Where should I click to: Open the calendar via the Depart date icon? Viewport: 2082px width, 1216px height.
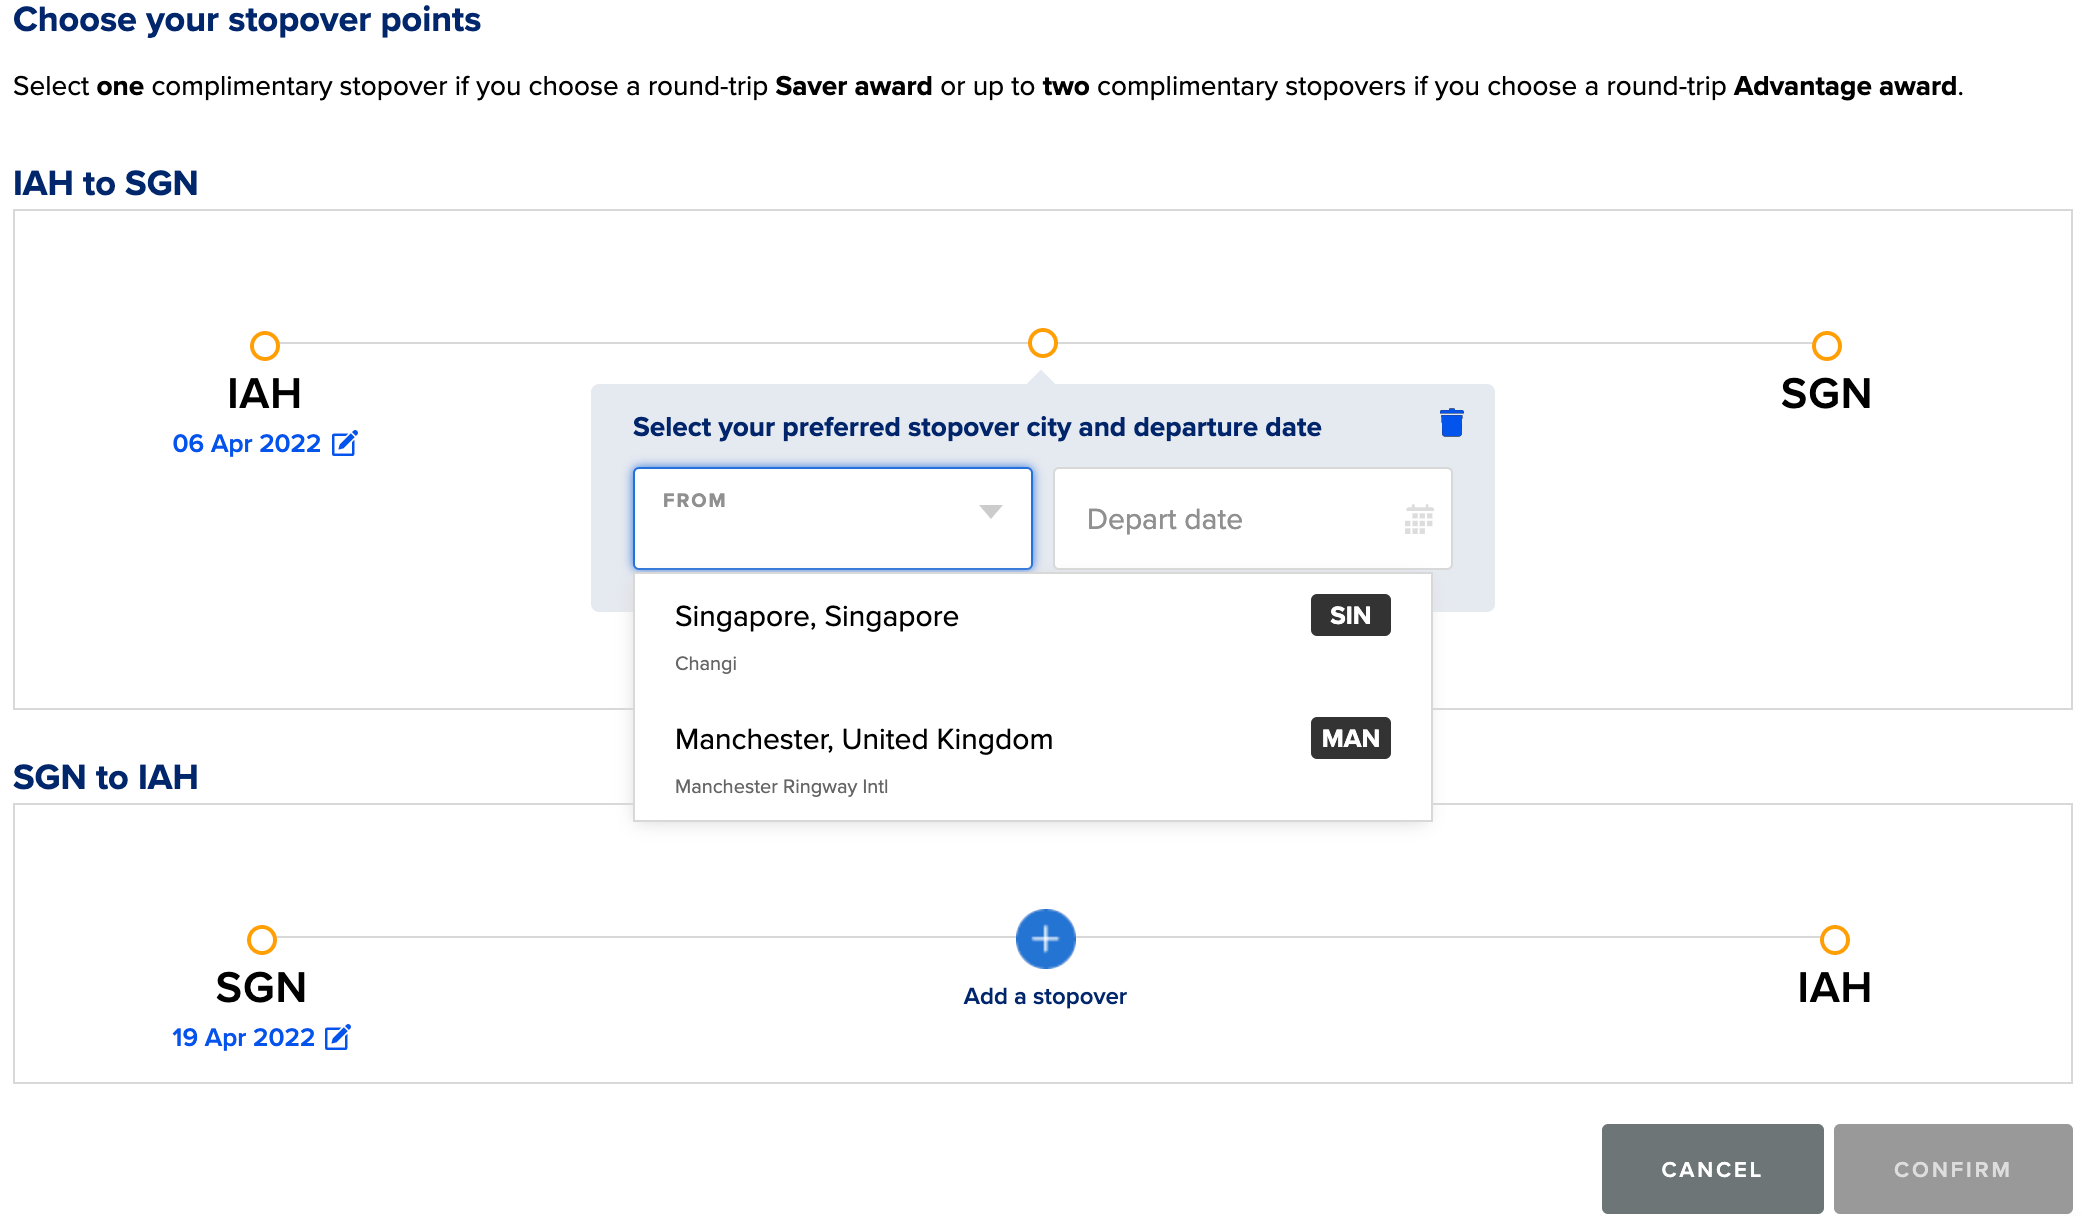click(x=1417, y=520)
